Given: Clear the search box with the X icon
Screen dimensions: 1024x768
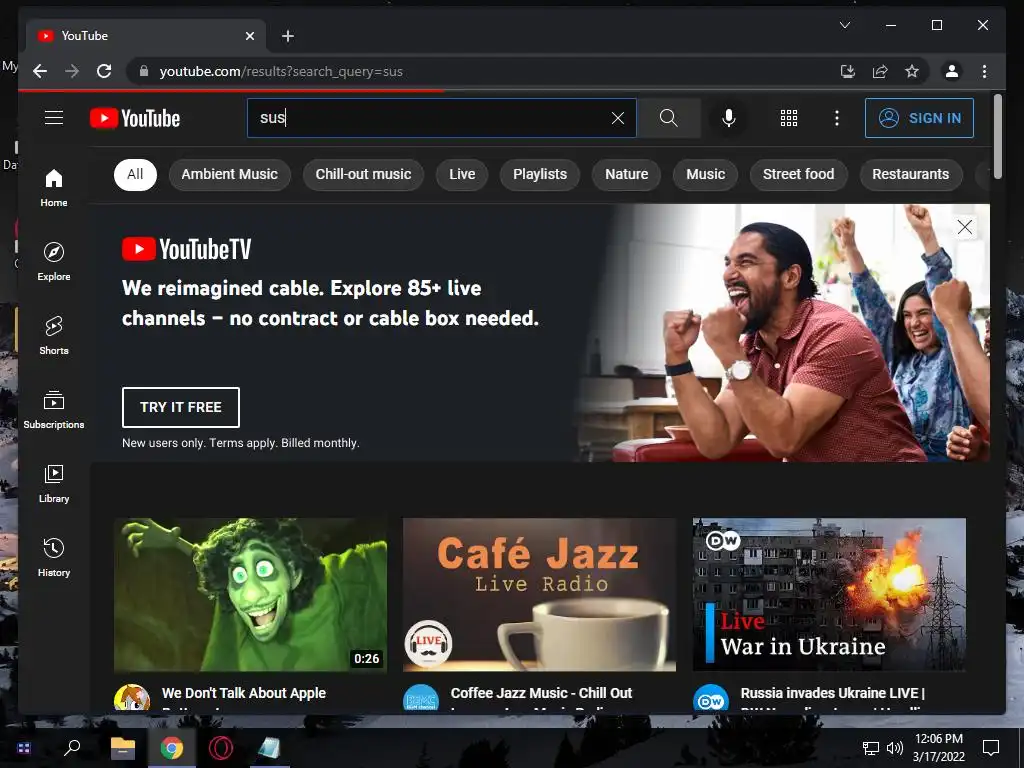Looking at the screenshot, I should [x=618, y=118].
